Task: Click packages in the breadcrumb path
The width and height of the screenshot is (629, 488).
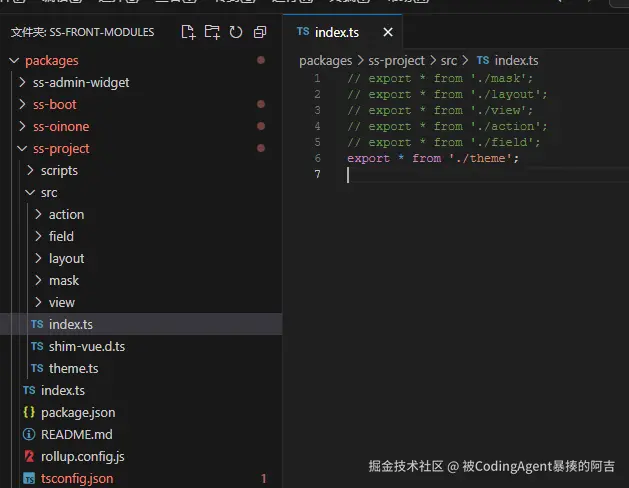Action: pos(325,61)
